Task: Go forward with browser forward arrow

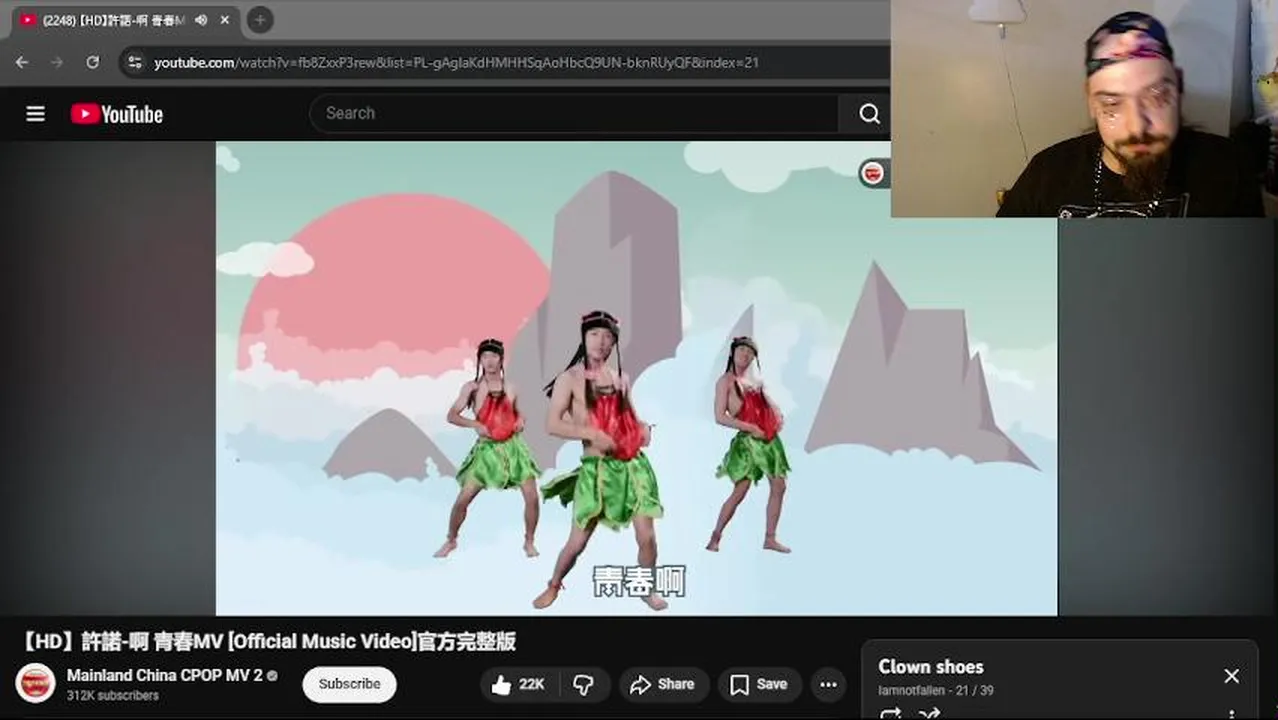Action: pyautogui.click(x=57, y=62)
